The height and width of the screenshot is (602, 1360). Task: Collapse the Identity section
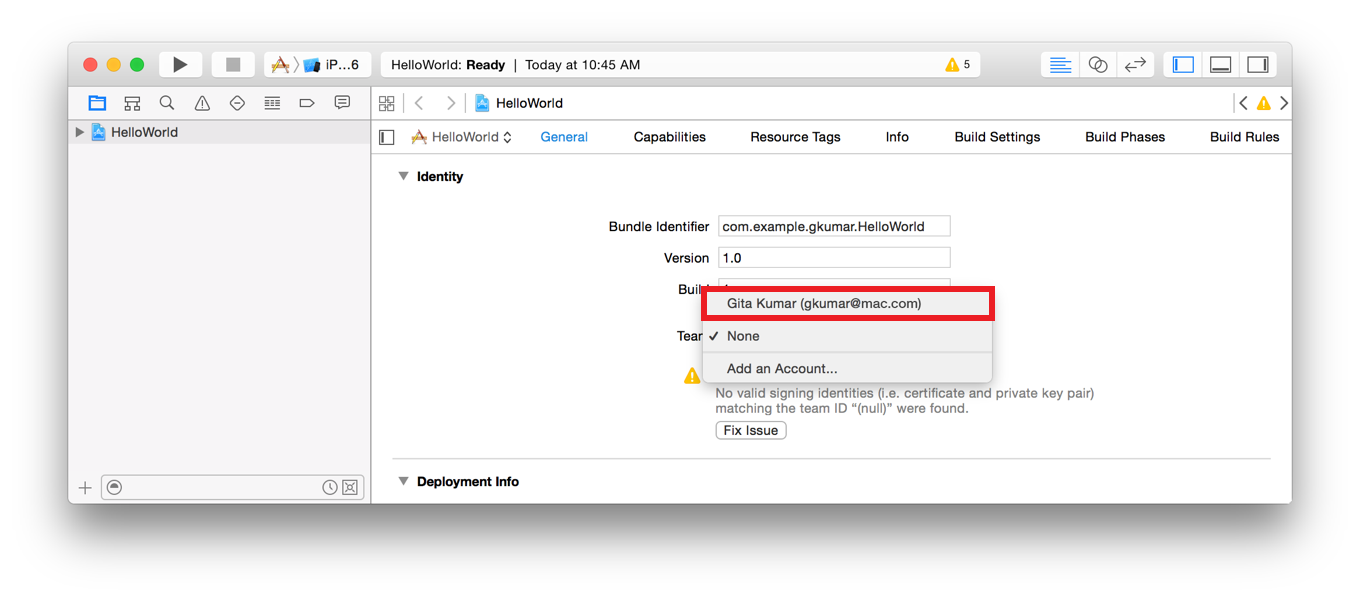tap(403, 176)
